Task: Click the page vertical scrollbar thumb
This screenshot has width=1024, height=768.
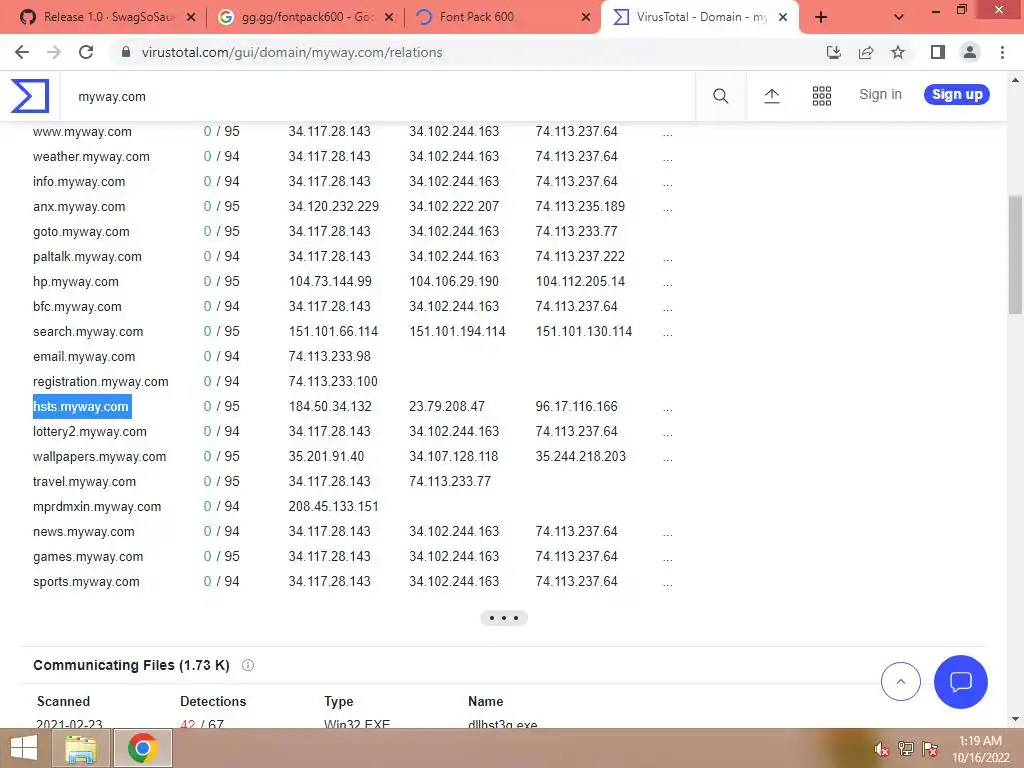Action: tap(1016, 255)
